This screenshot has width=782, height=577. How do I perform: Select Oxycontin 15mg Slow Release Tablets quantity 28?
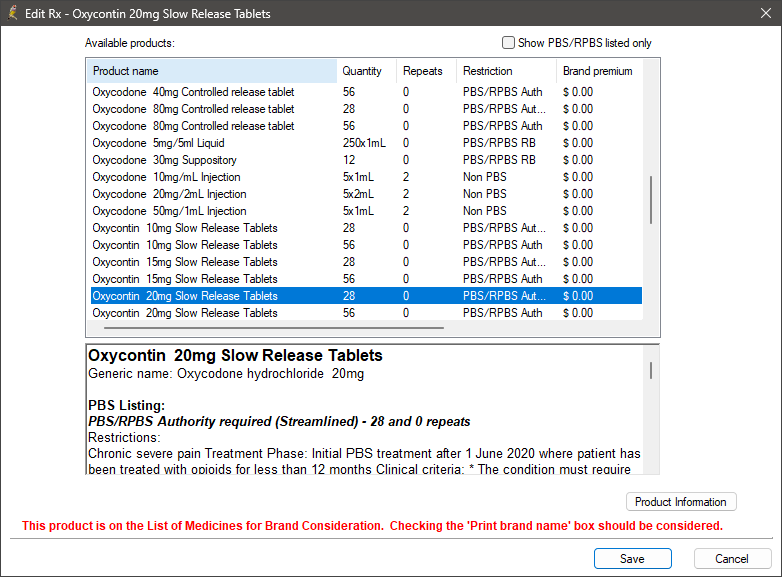point(366,262)
